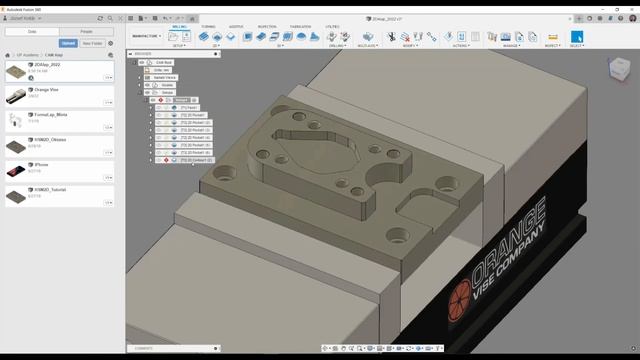Refresh the data panel
Viewport: 640px width, 360px height.
(x=100, y=18)
